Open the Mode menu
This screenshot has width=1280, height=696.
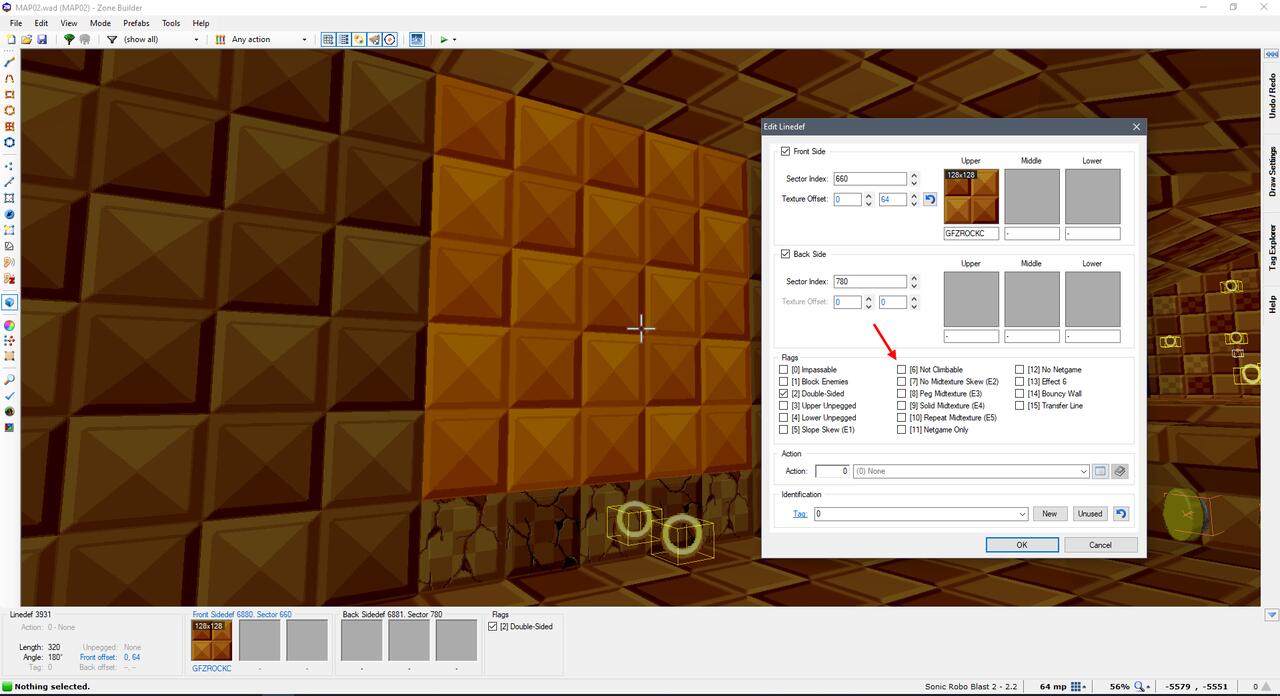(101, 23)
